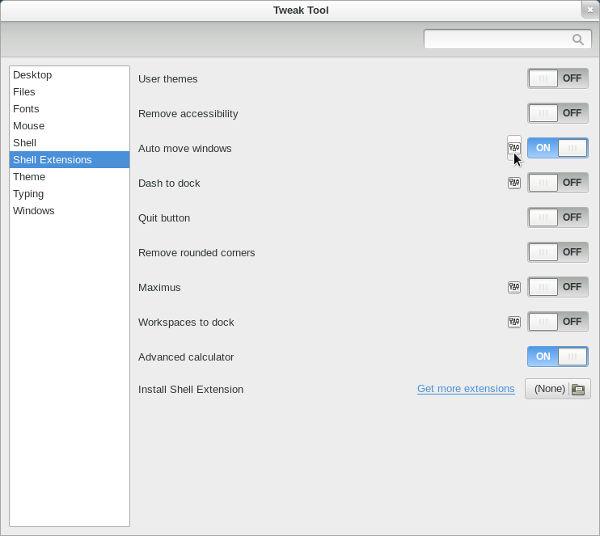Click the Maximus label text
This screenshot has height=536, width=600.
pos(159,287)
